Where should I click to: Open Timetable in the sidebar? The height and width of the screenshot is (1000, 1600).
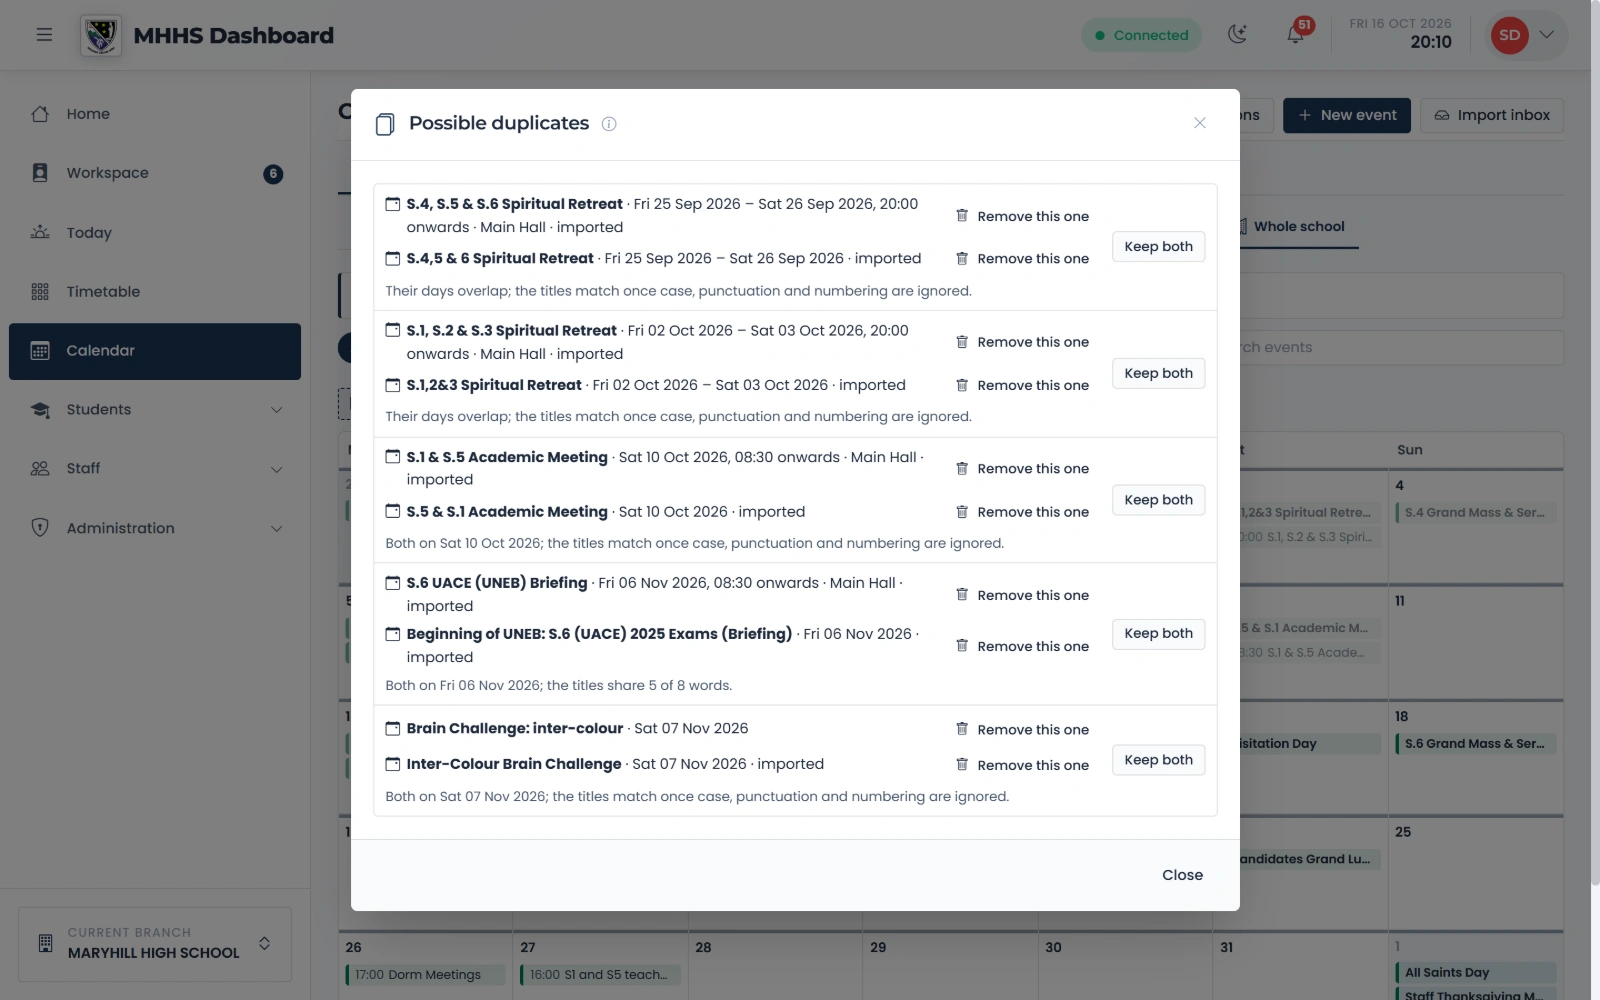pyautogui.click(x=155, y=292)
